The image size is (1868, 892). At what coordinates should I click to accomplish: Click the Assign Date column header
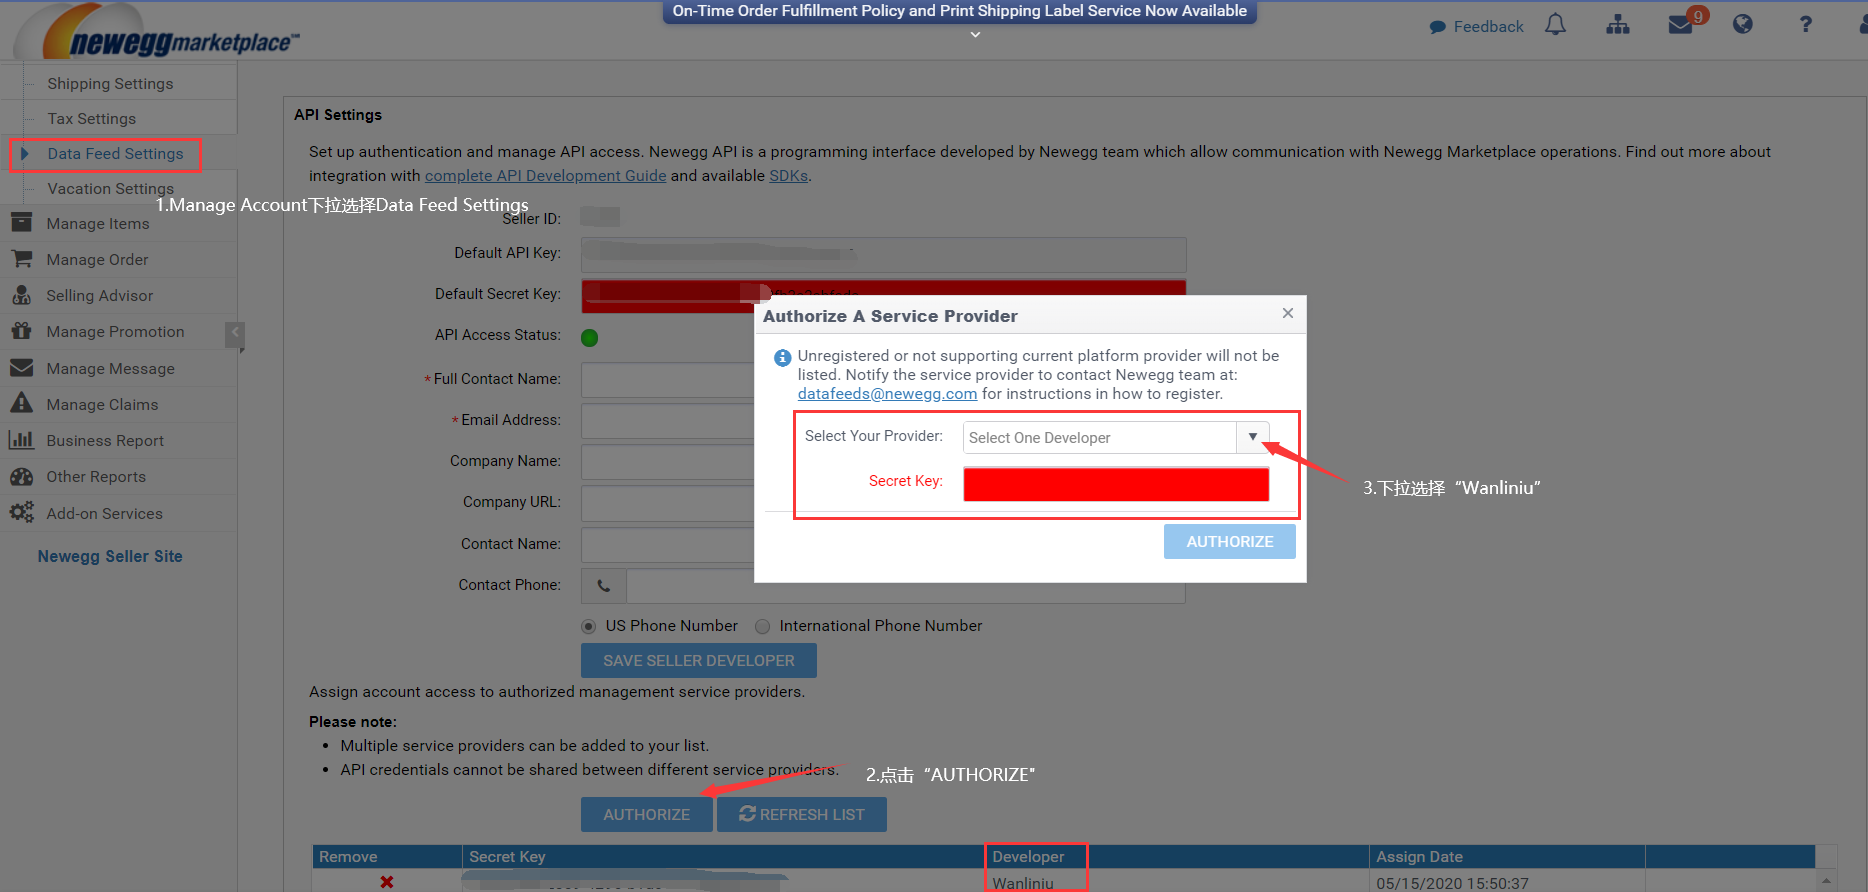click(1507, 857)
